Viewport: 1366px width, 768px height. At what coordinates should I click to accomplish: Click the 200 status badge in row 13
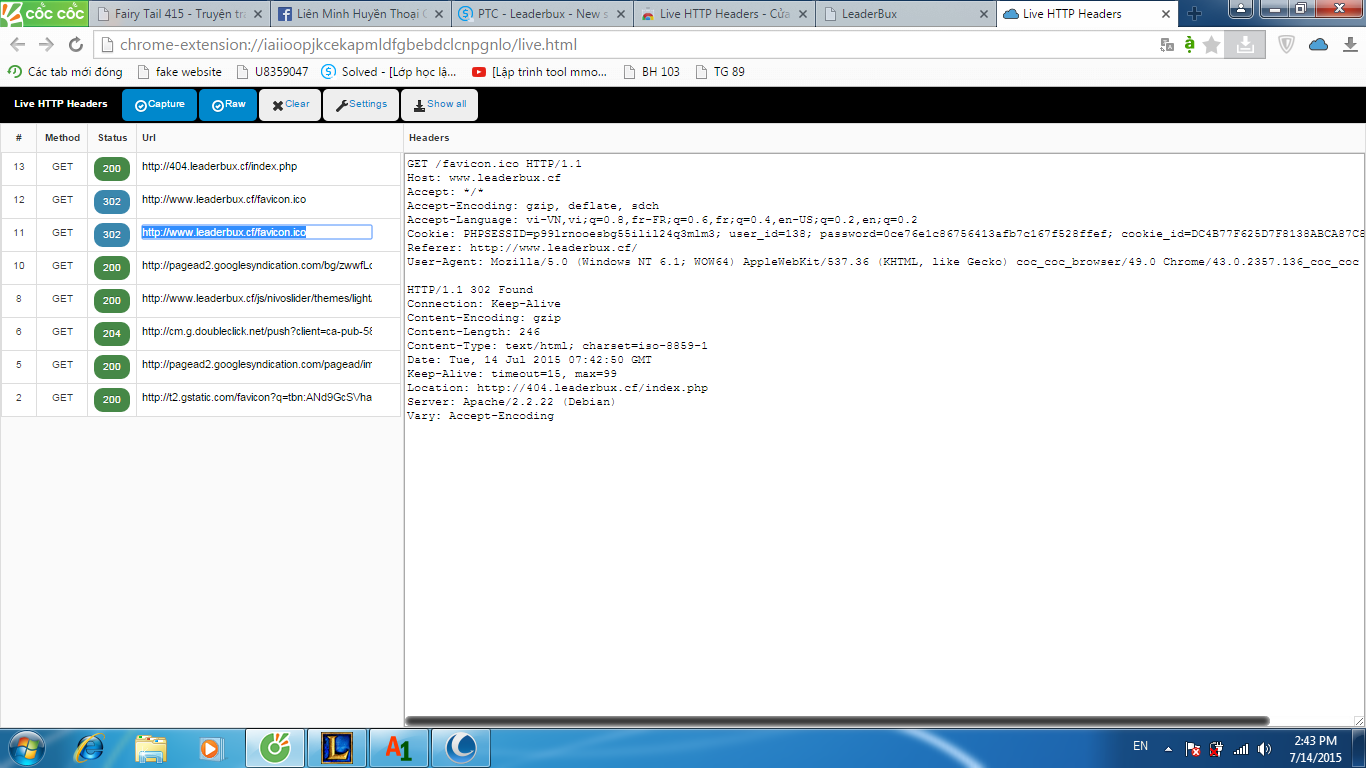coord(112,168)
